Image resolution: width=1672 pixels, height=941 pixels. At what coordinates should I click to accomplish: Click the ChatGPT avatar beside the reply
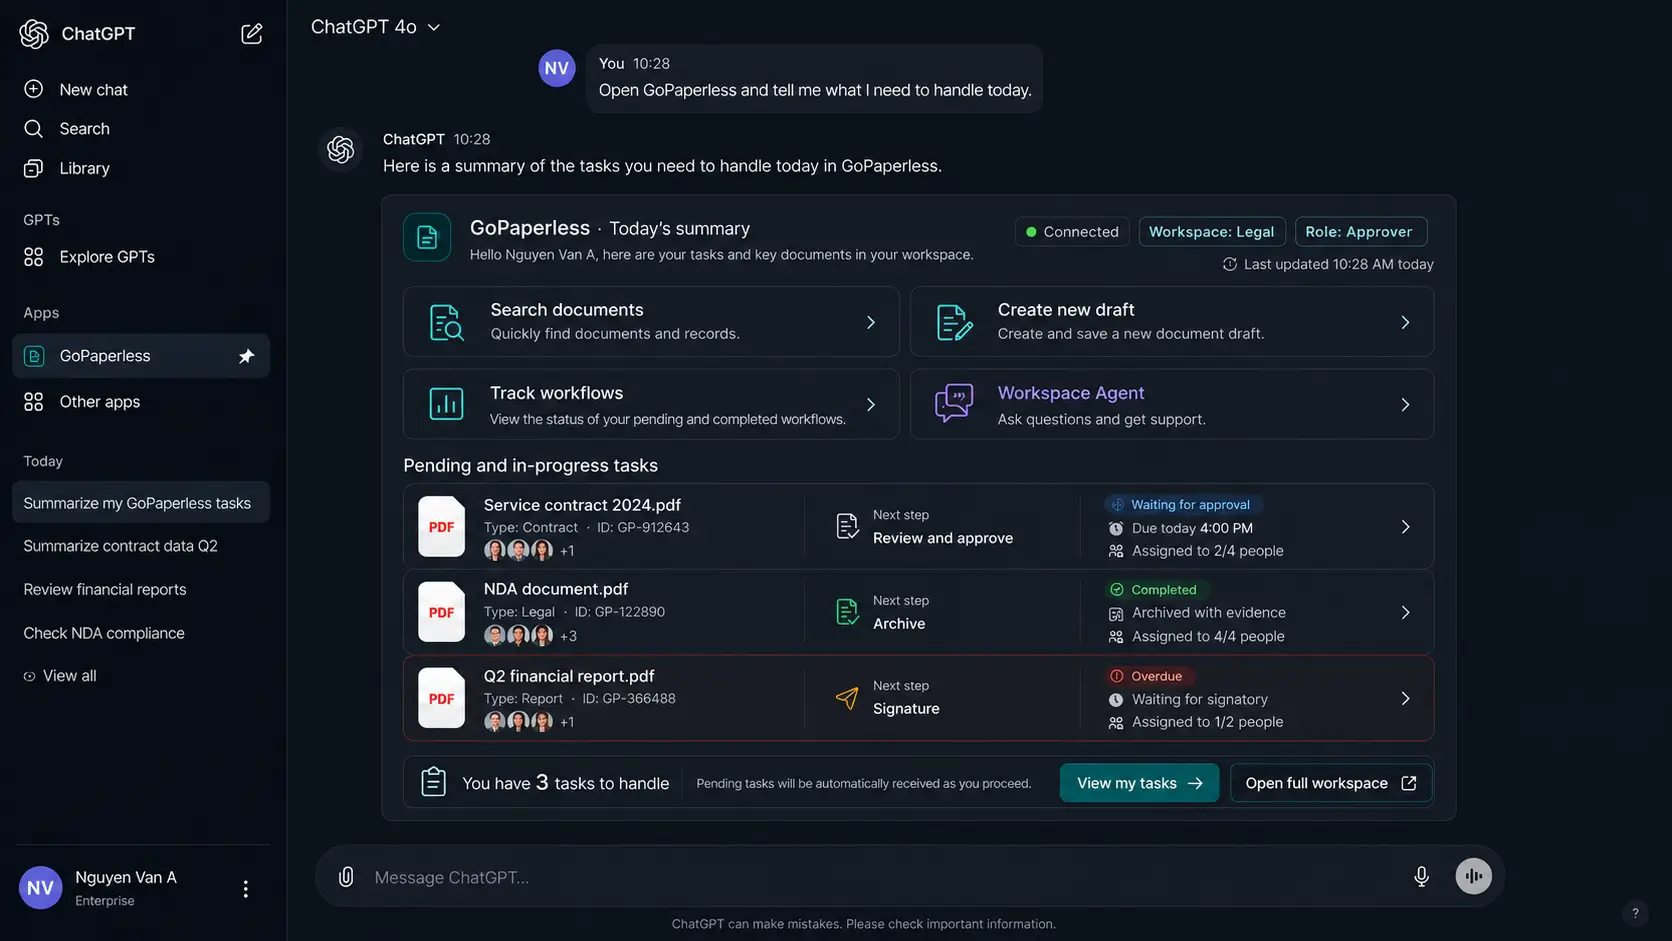pyautogui.click(x=340, y=149)
